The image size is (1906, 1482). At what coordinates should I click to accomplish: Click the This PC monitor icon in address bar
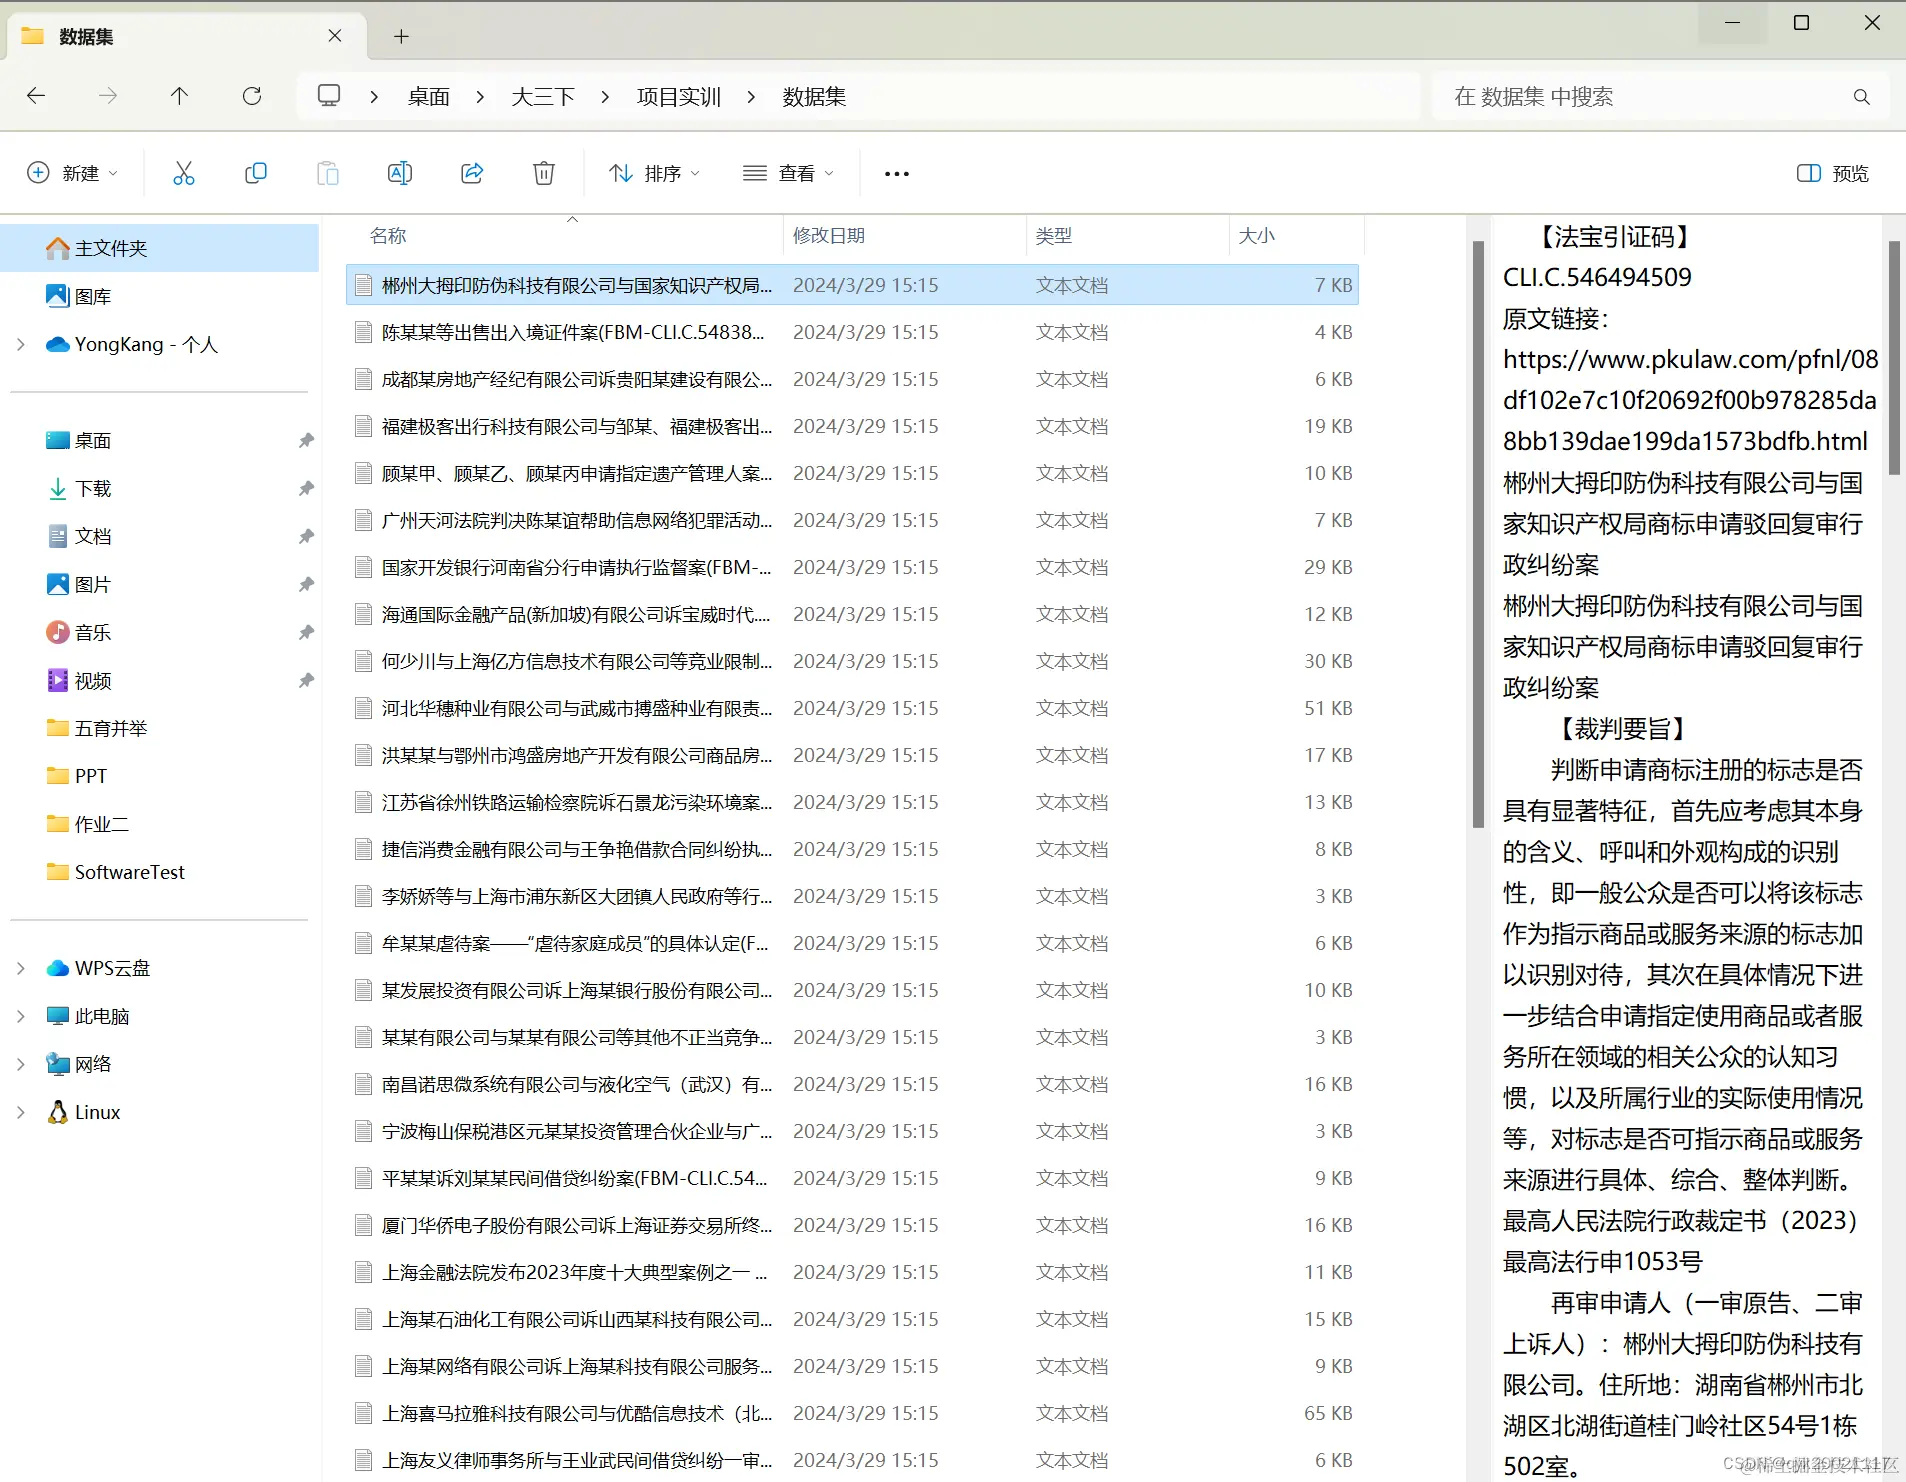click(x=329, y=96)
